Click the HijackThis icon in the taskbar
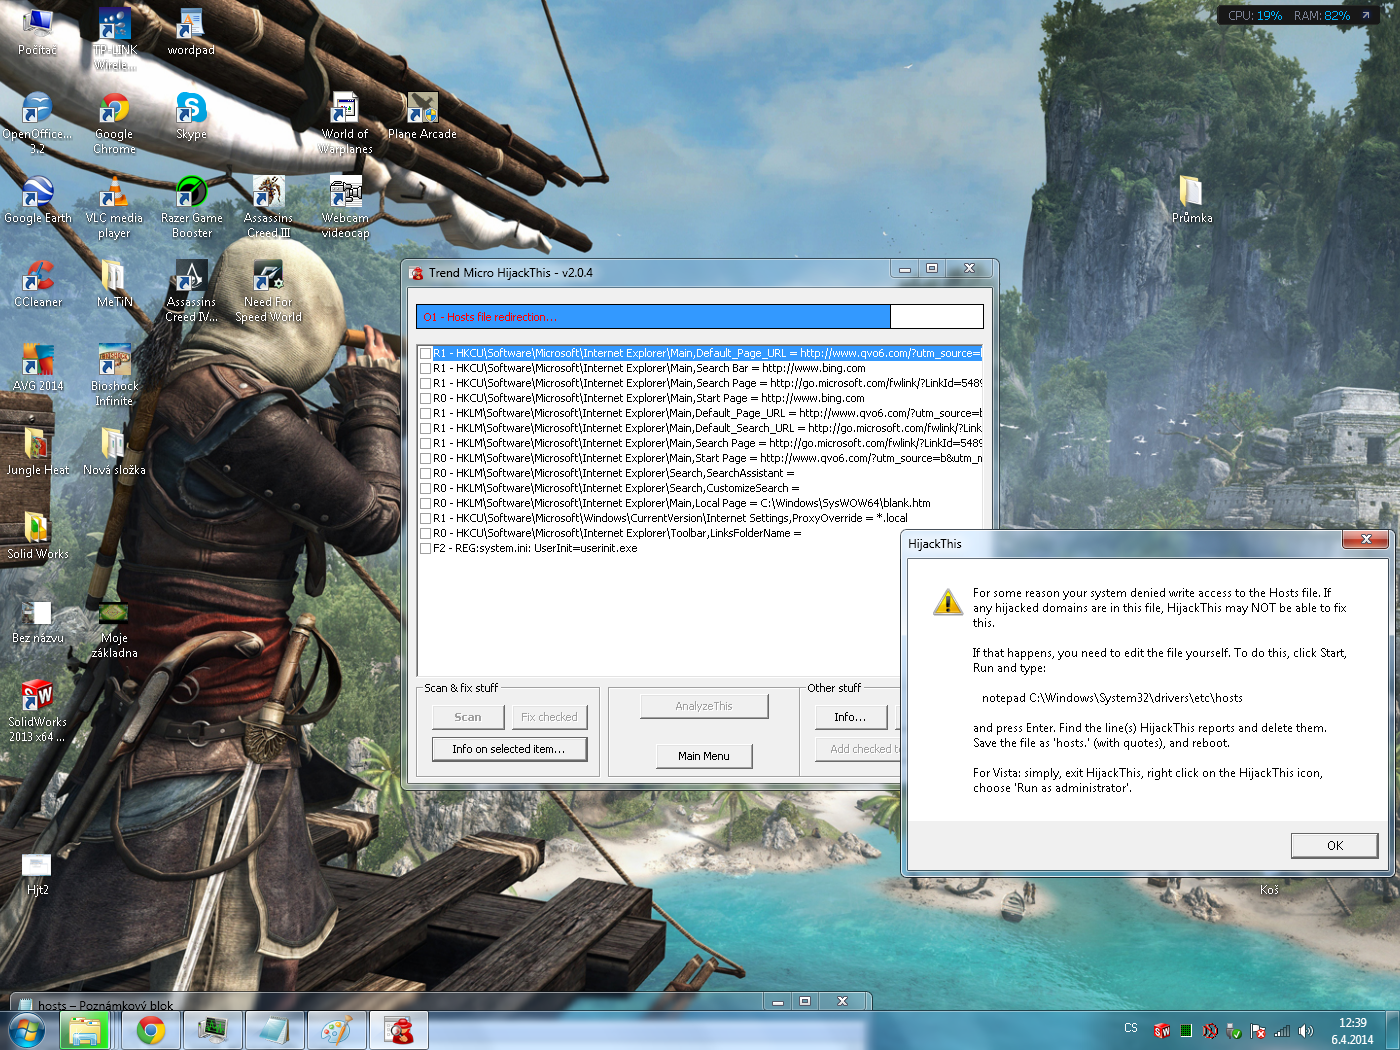 click(399, 1030)
